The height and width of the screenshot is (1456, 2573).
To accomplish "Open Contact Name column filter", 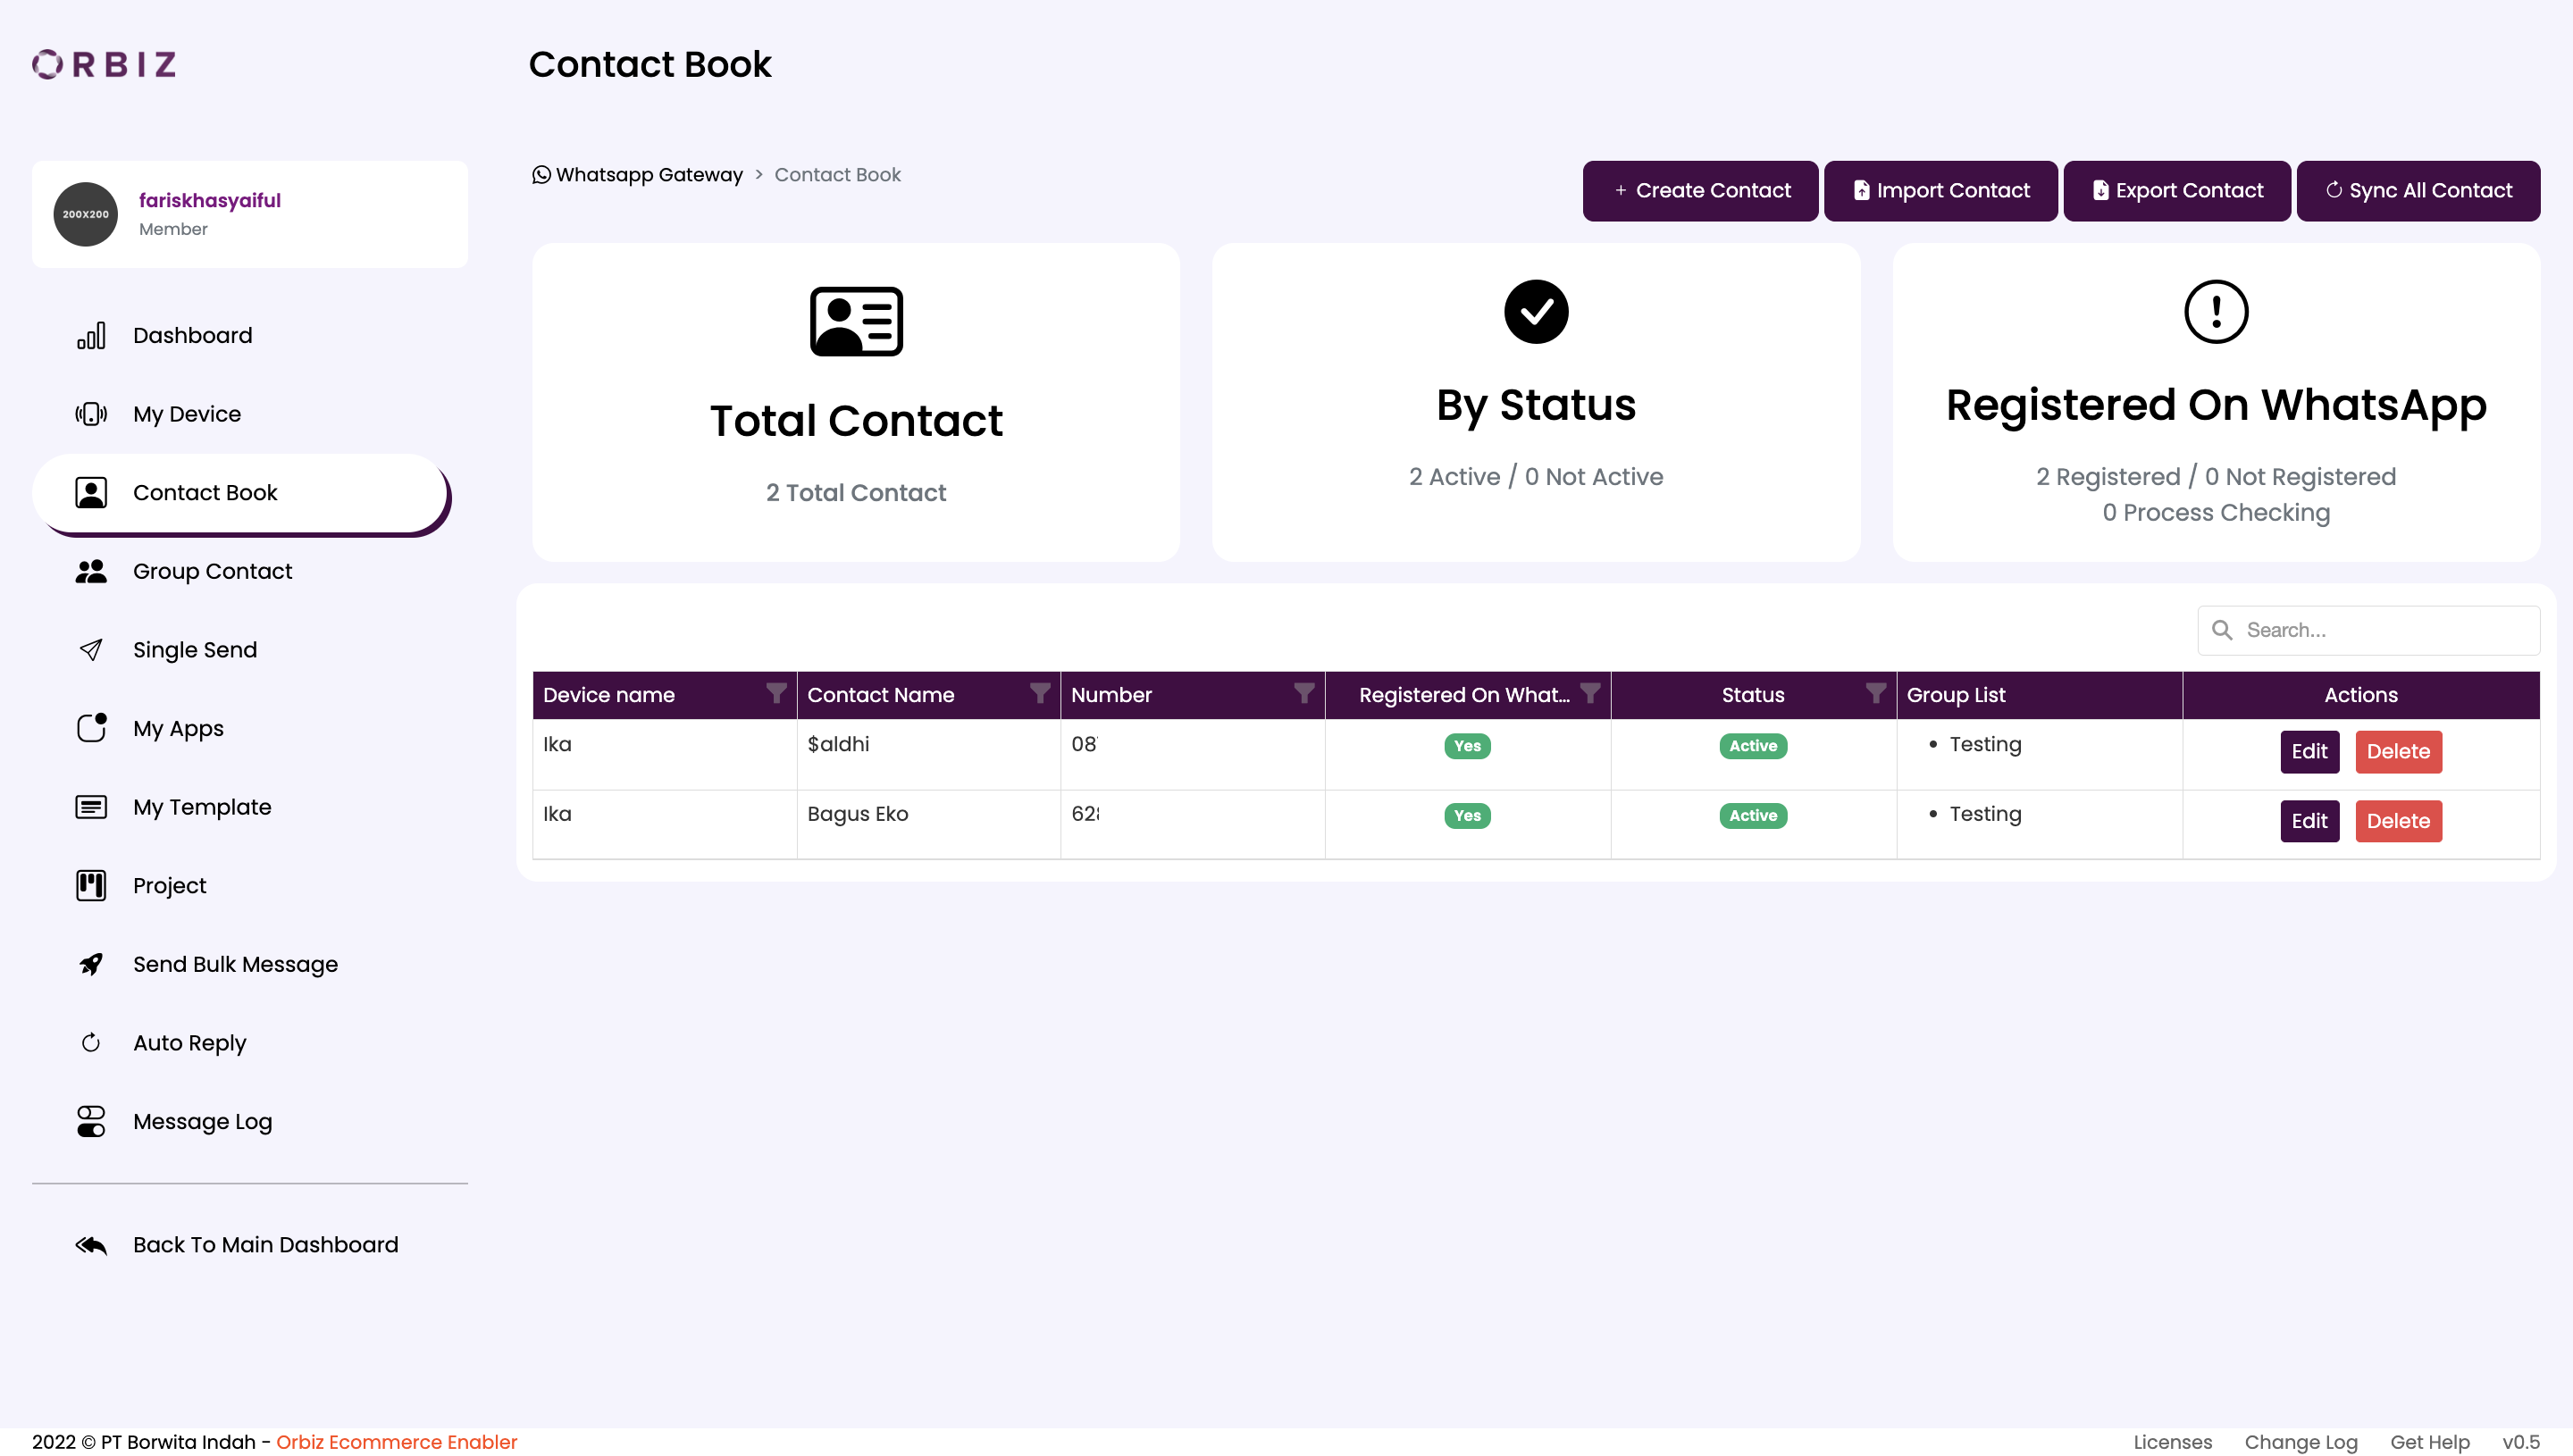I will 1040,693.
